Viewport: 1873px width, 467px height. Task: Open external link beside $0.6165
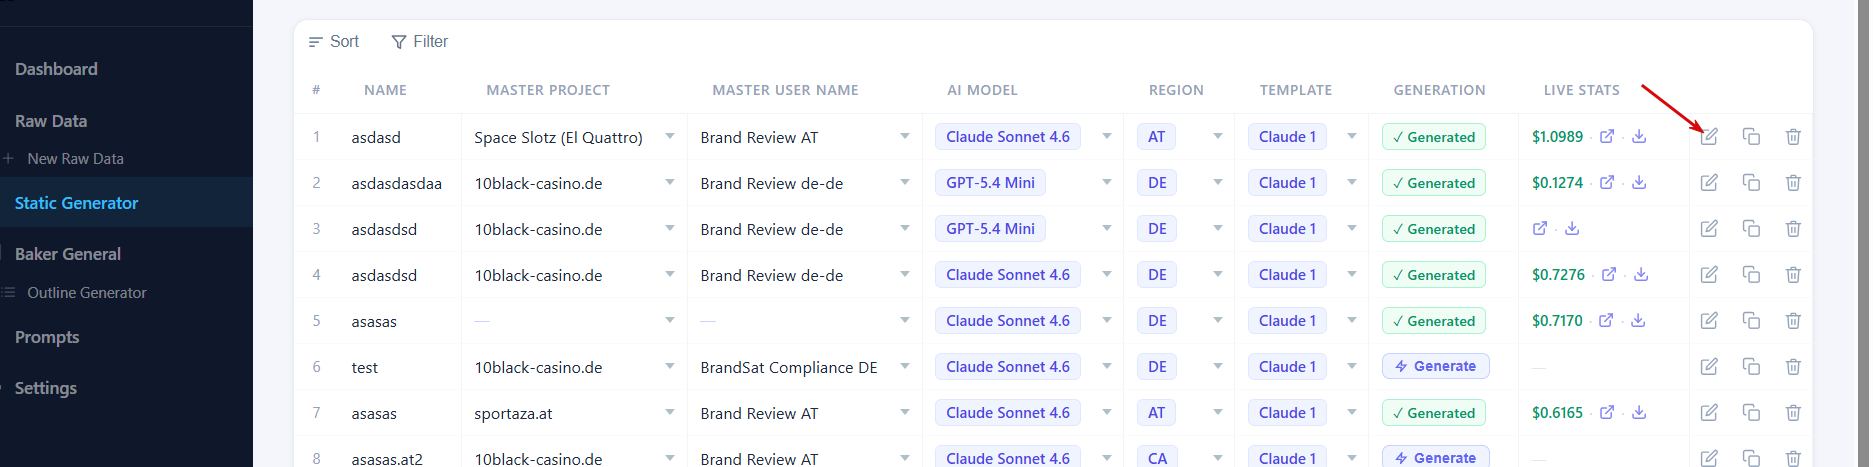point(1607,413)
